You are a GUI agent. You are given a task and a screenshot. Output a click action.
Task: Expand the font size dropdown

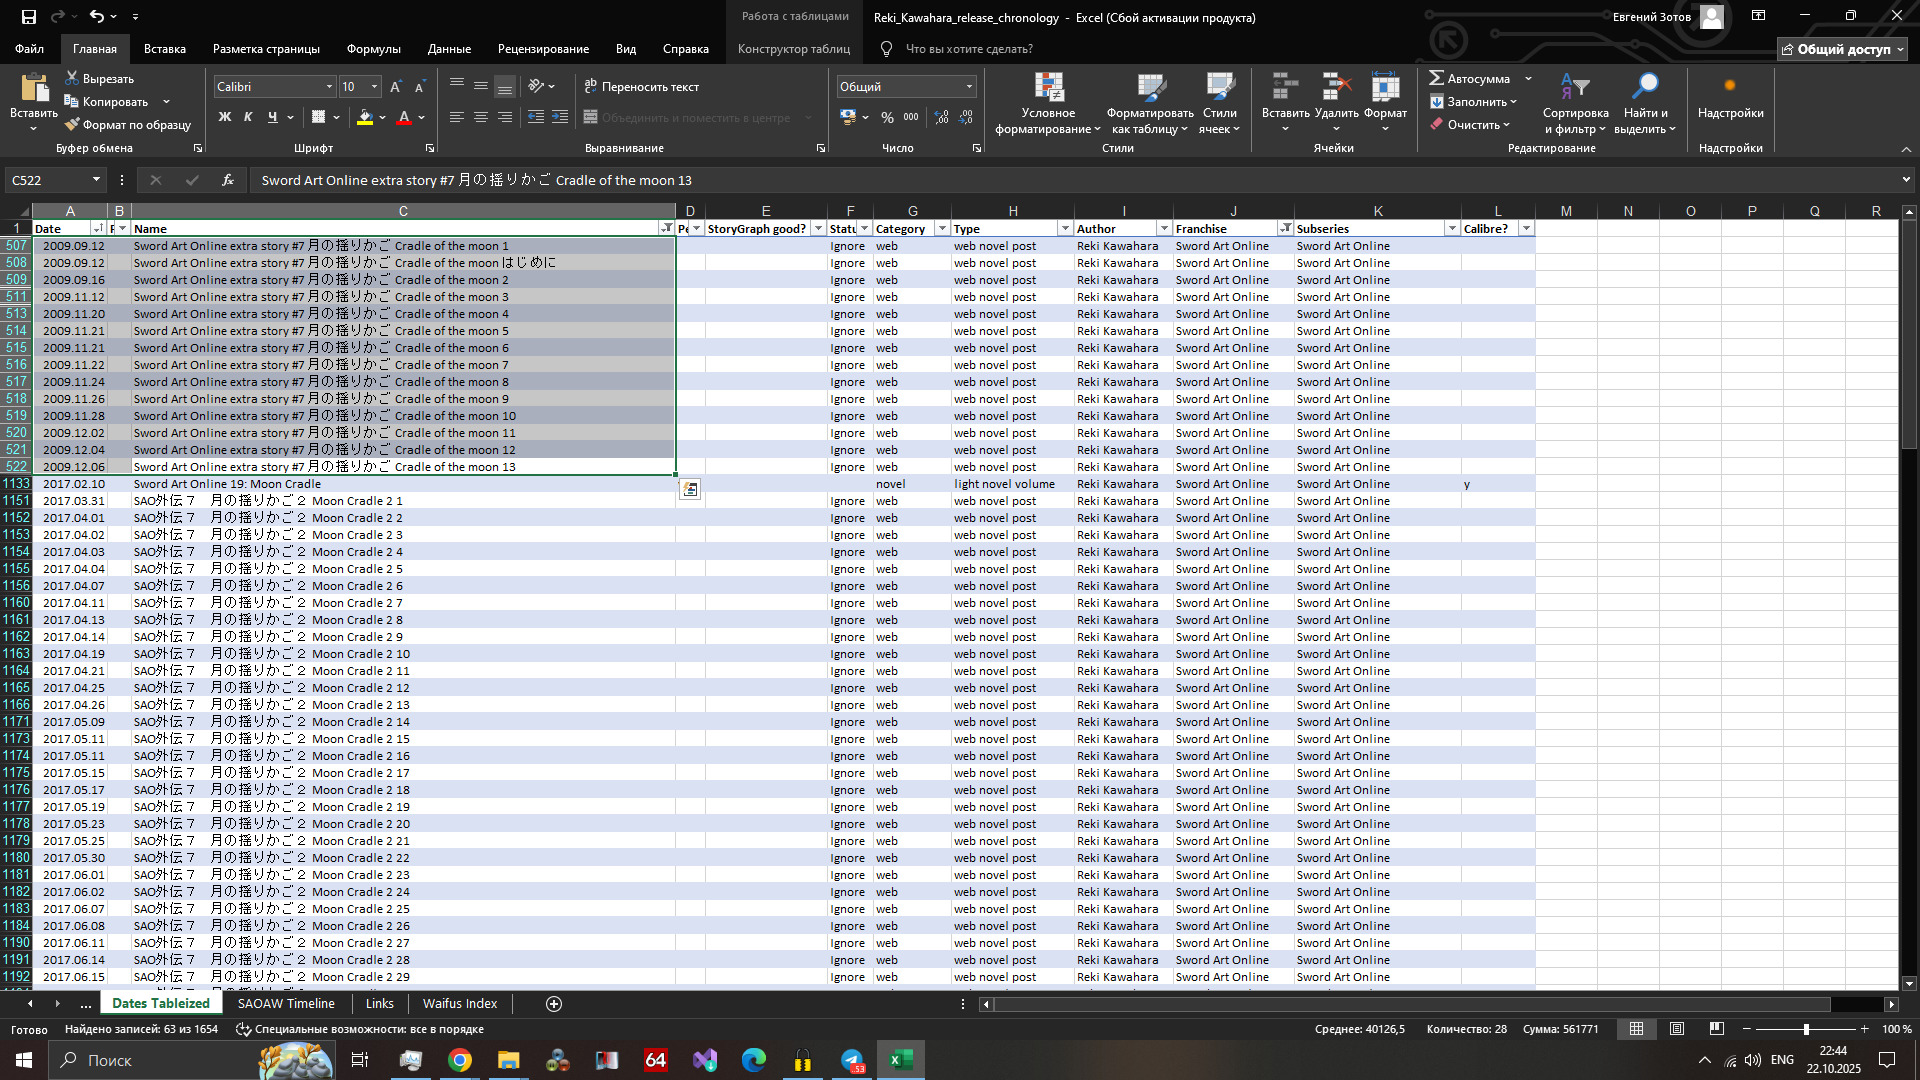[375, 87]
